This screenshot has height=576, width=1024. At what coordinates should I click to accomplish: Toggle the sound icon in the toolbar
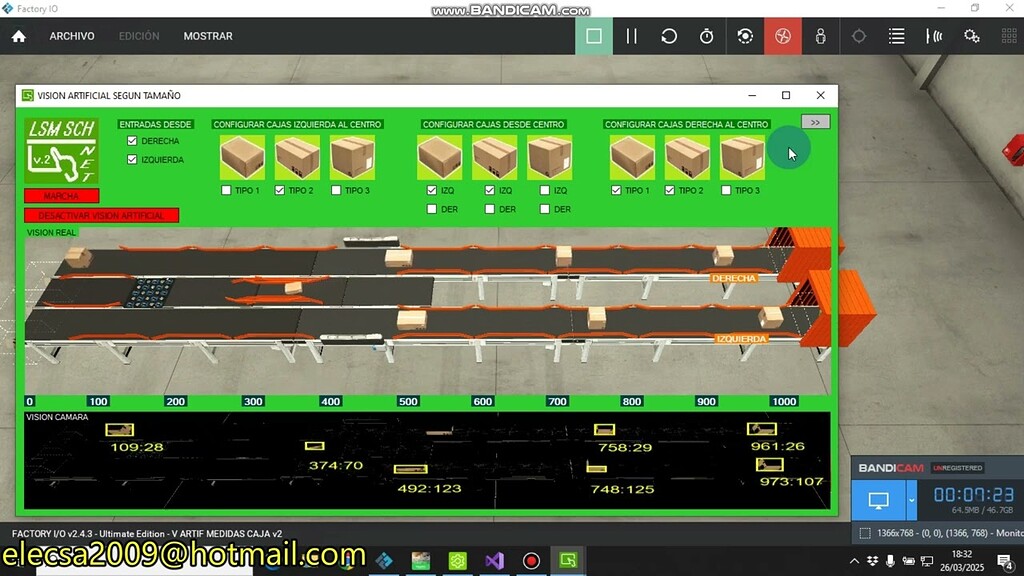tap(933, 35)
